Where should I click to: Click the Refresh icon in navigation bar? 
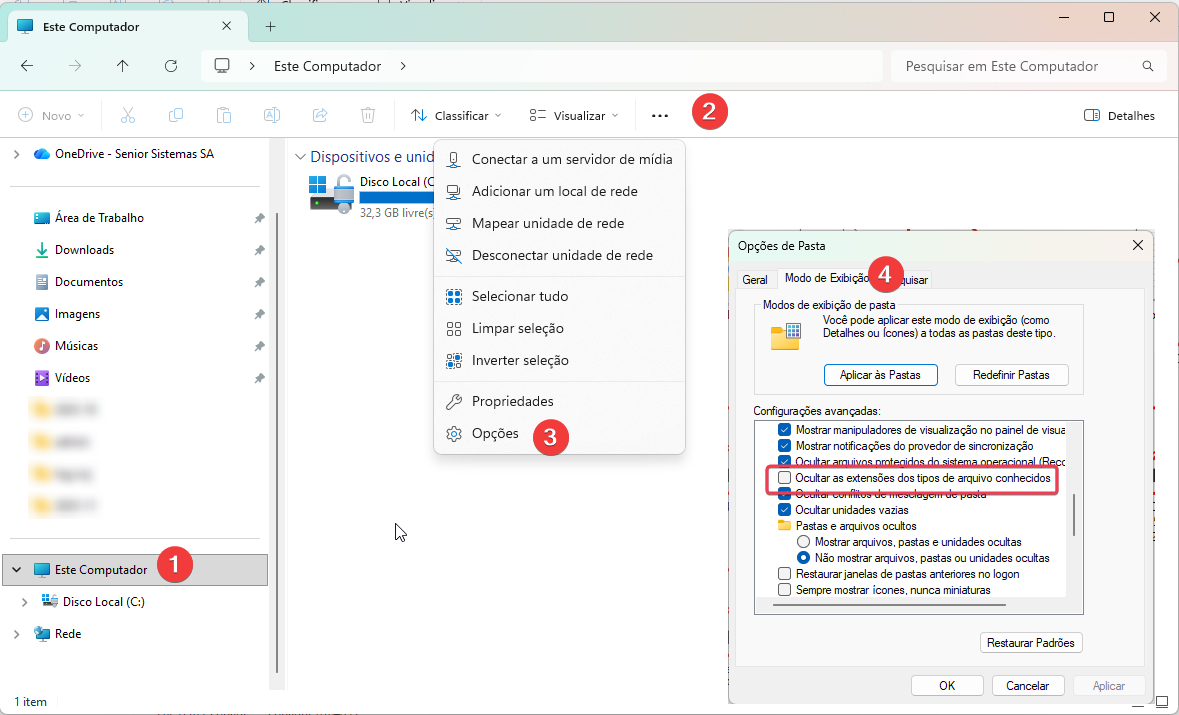pyautogui.click(x=171, y=66)
